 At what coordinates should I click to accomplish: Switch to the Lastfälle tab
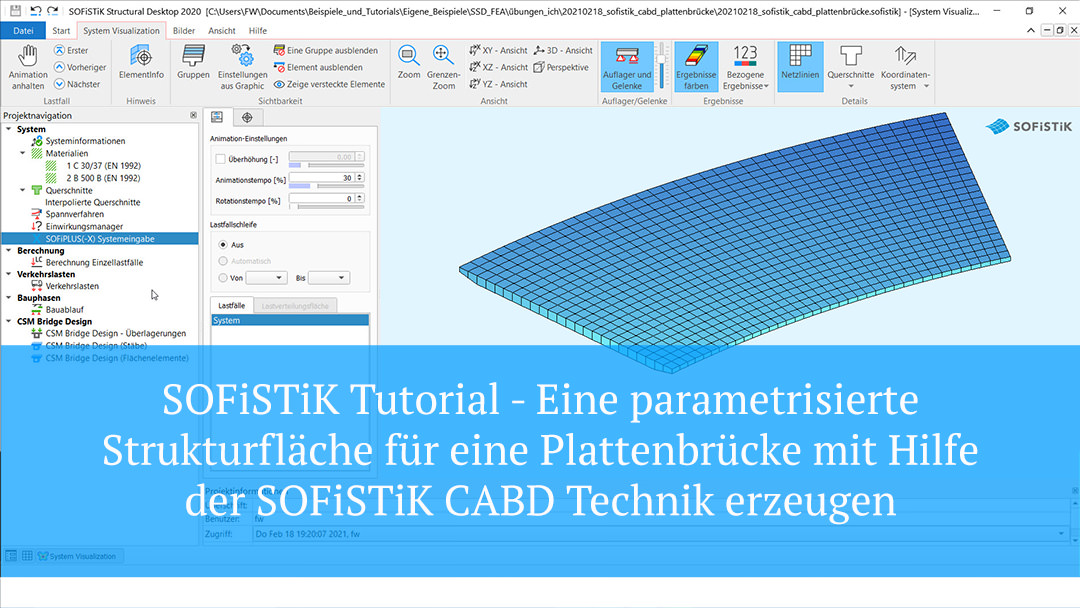(231, 304)
